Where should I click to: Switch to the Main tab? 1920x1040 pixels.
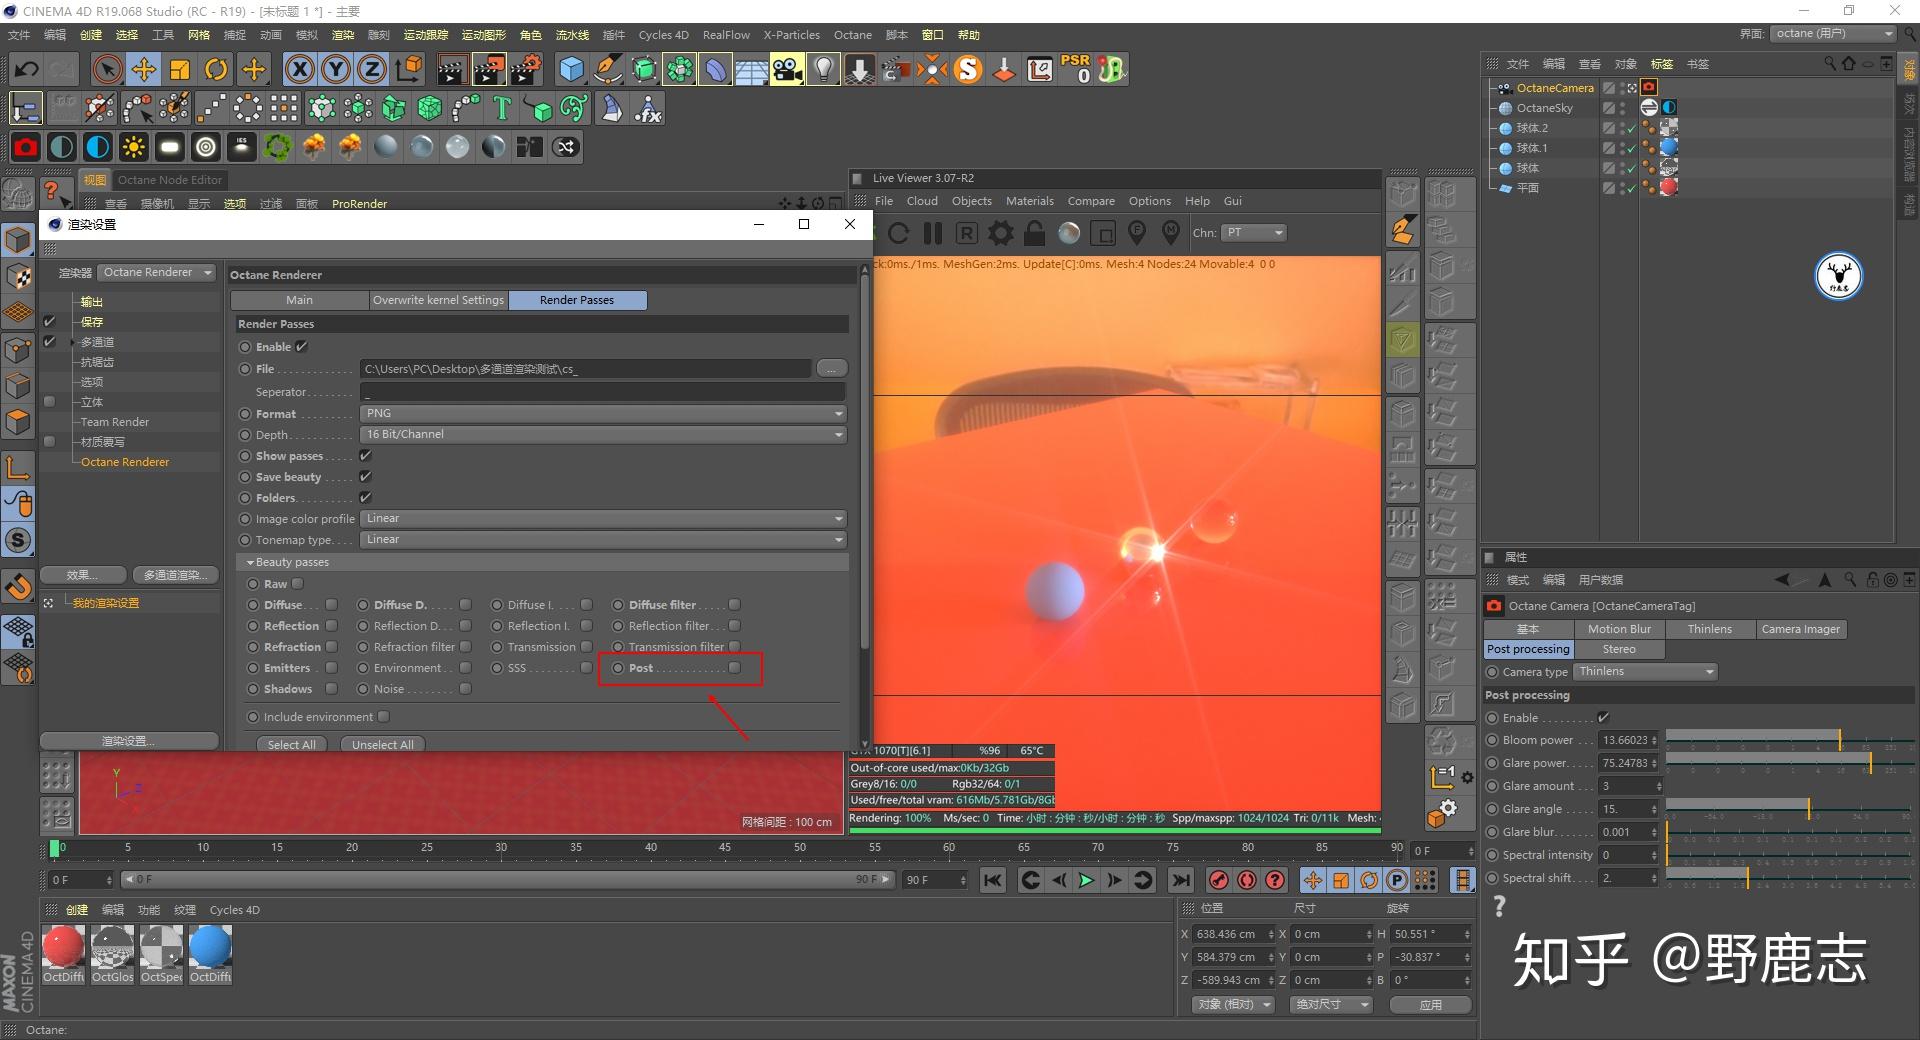click(299, 300)
